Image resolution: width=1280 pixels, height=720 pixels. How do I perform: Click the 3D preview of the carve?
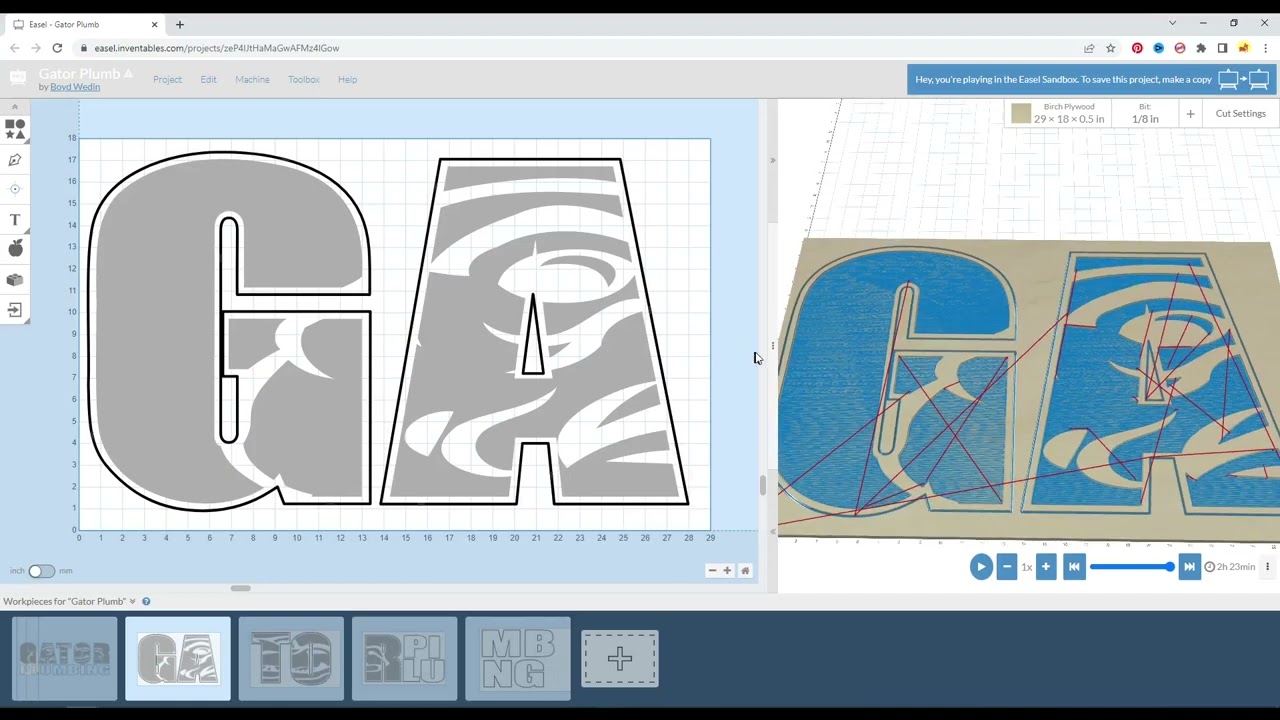(x=1029, y=390)
